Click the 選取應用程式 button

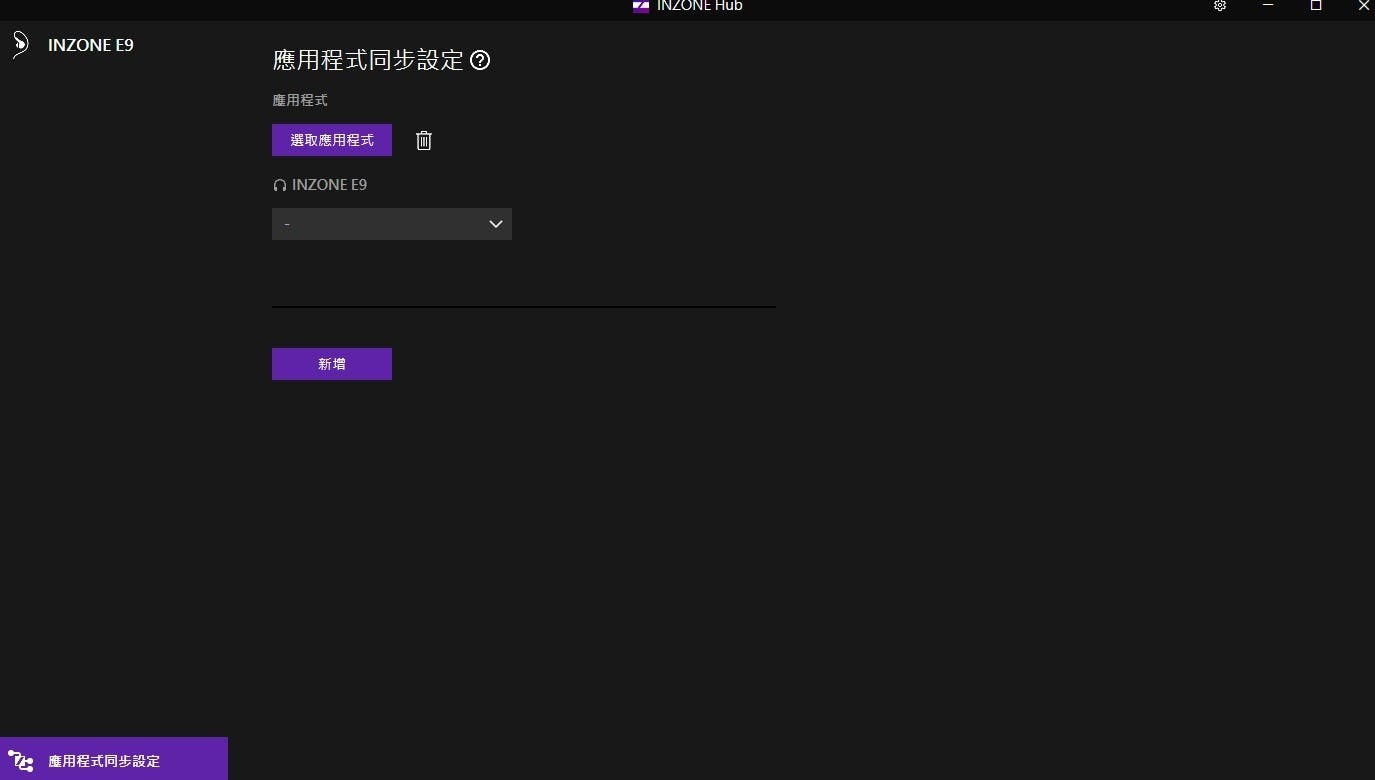(332, 140)
